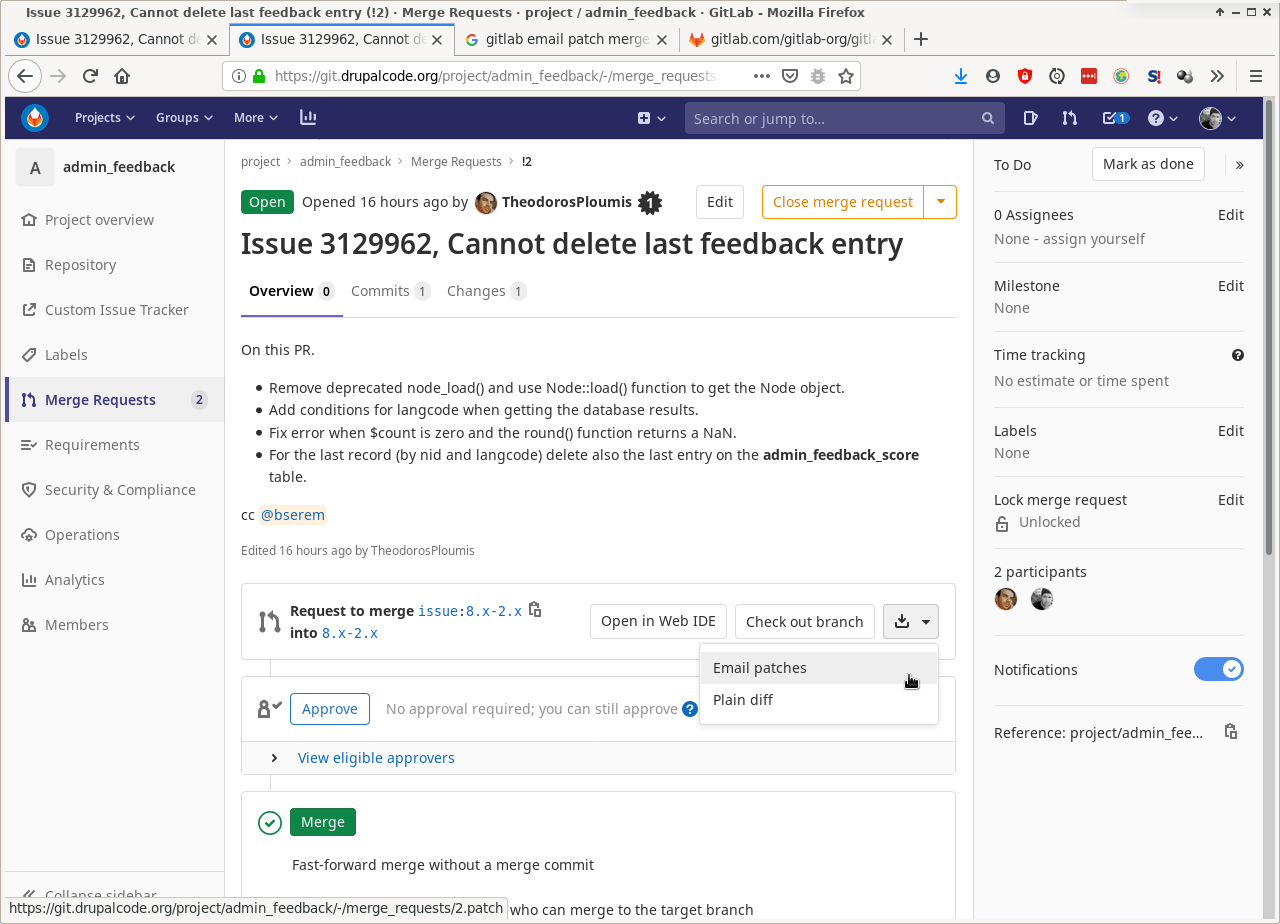Expand the Close merge request dropdown arrow
The width and height of the screenshot is (1280, 924).
pyautogui.click(x=940, y=201)
